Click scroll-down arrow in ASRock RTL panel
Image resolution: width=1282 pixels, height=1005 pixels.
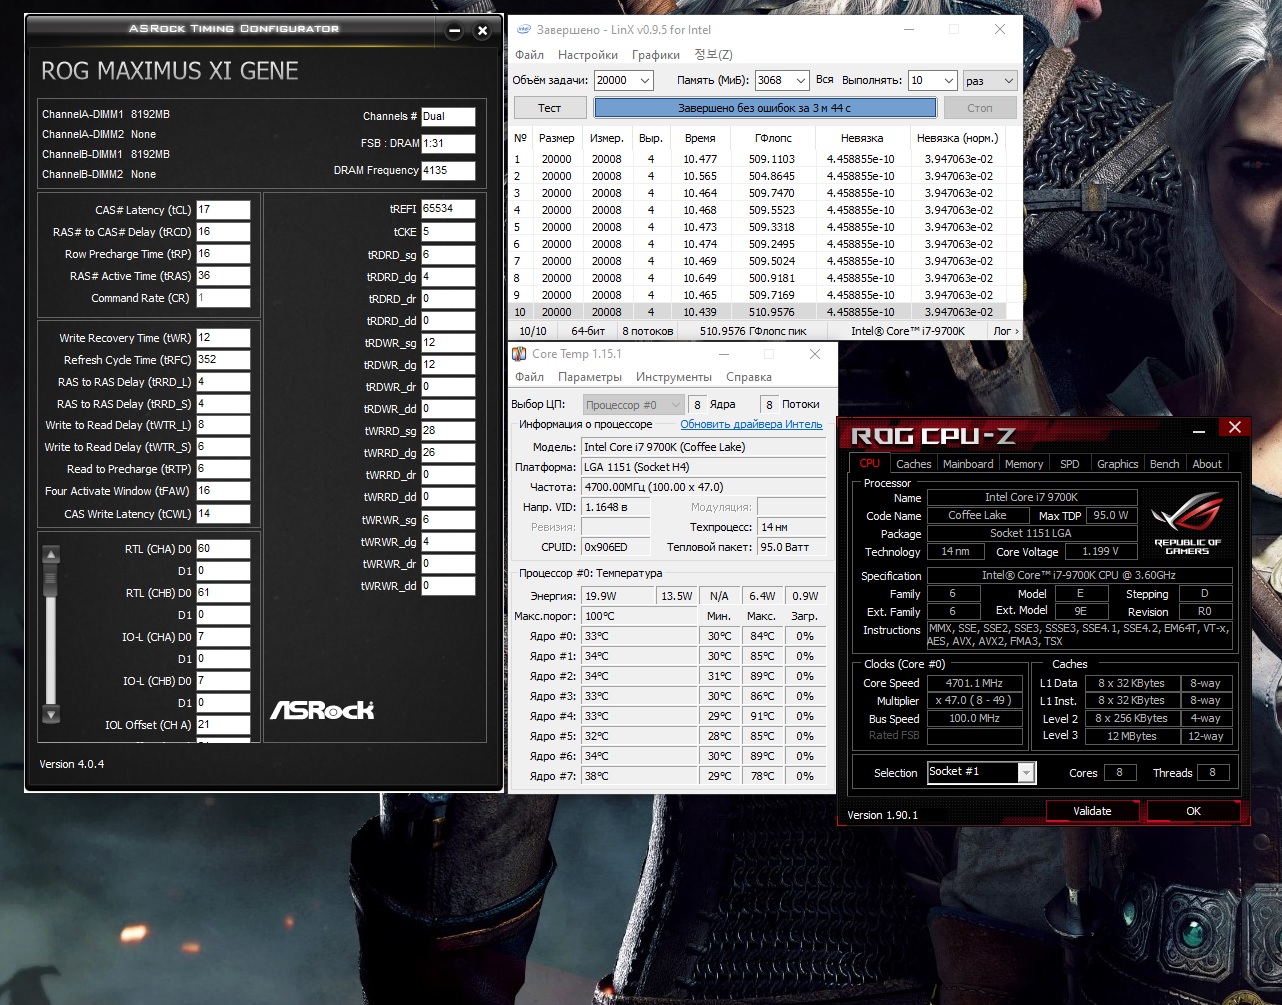[x=52, y=714]
